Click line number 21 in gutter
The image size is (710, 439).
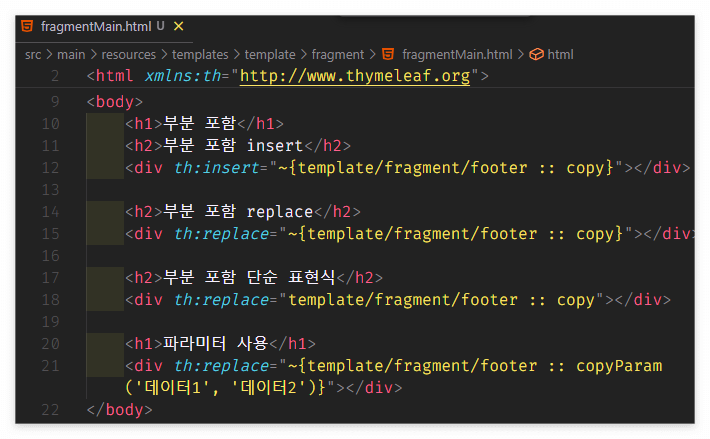click(50, 366)
